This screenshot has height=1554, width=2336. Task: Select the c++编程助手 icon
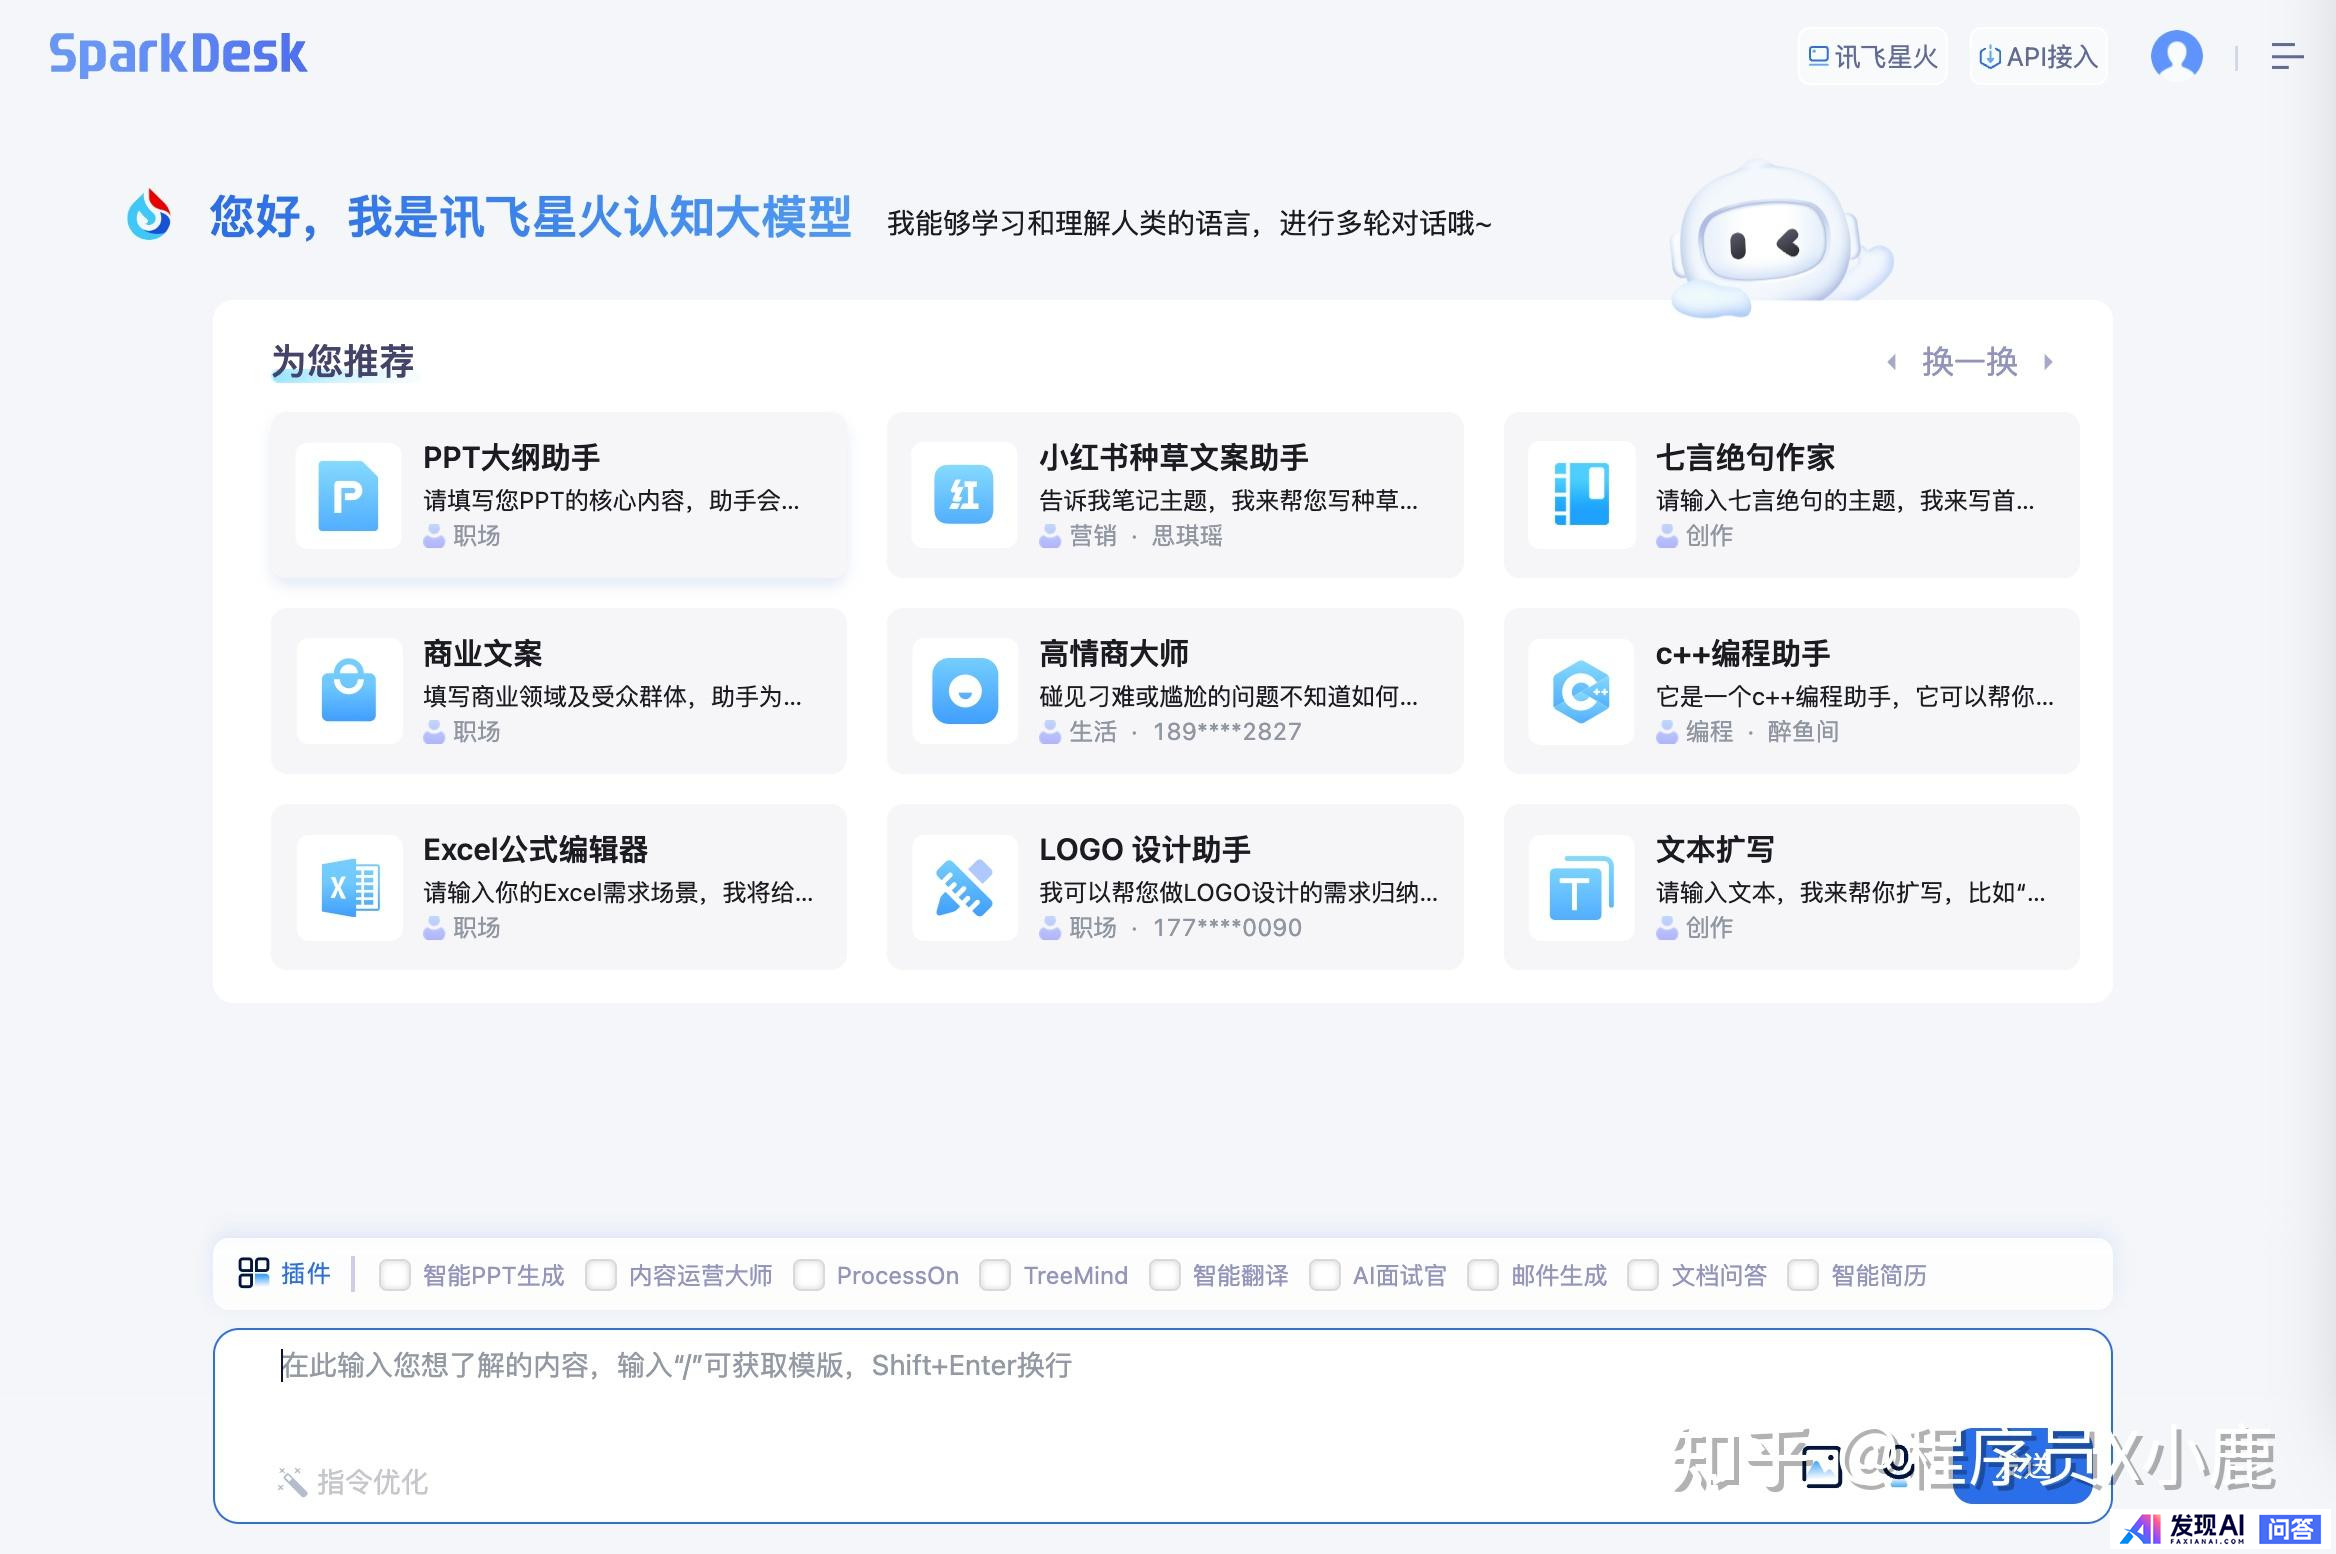[1580, 691]
